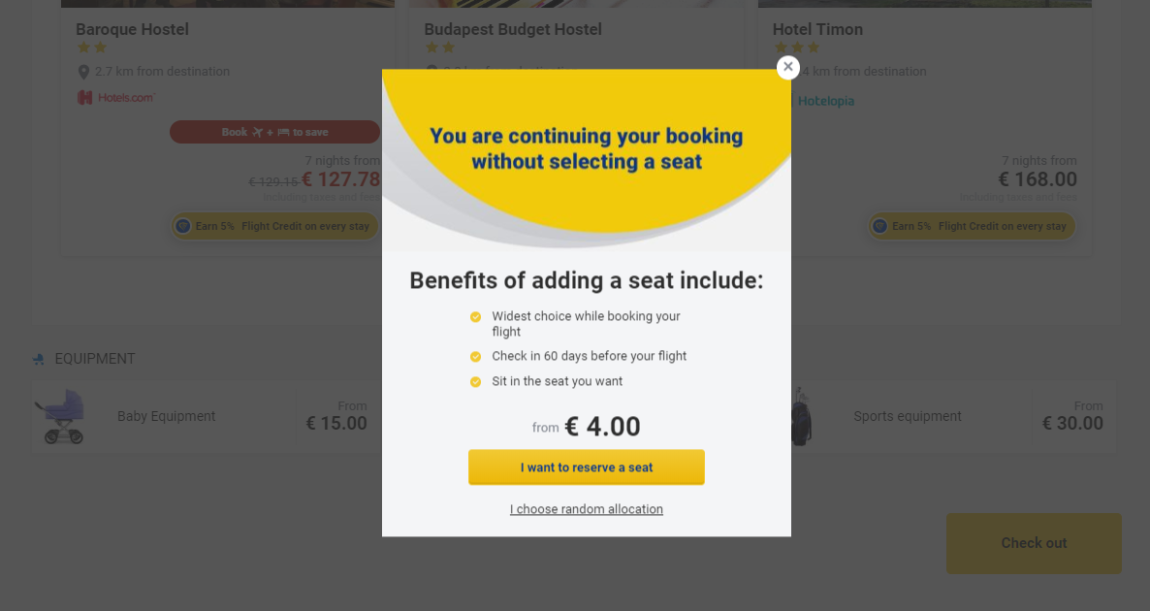The width and height of the screenshot is (1150, 611).
Task: Choose random seat allocation link
Action: click(586, 509)
